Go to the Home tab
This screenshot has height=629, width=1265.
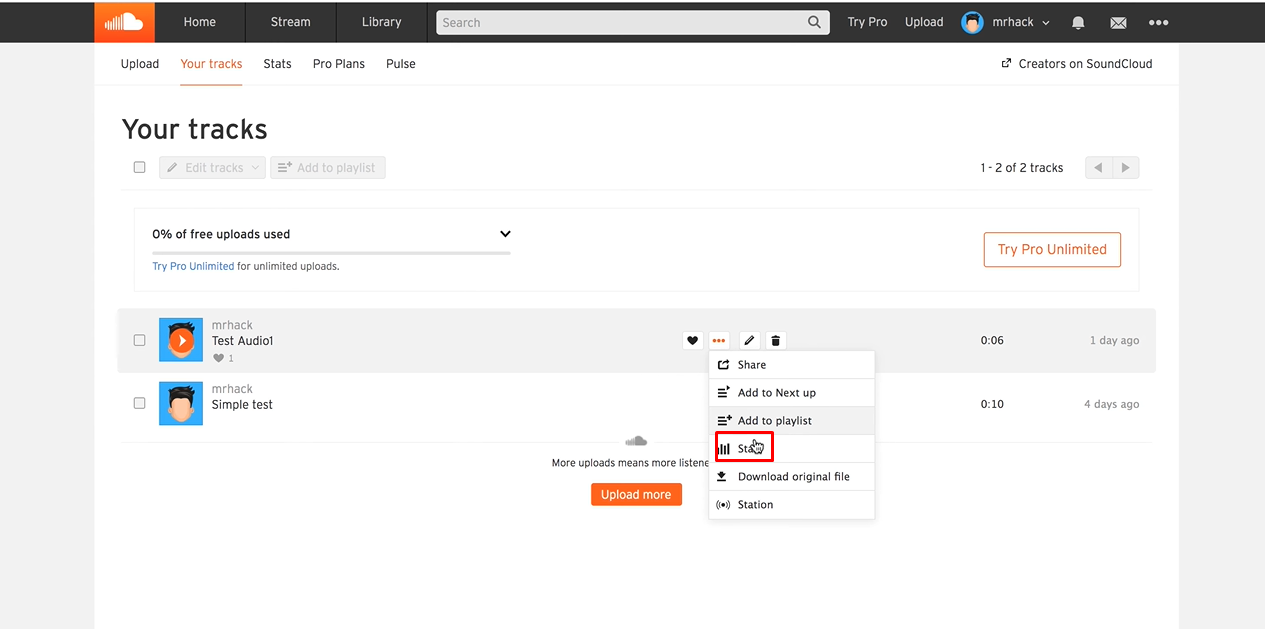point(200,22)
